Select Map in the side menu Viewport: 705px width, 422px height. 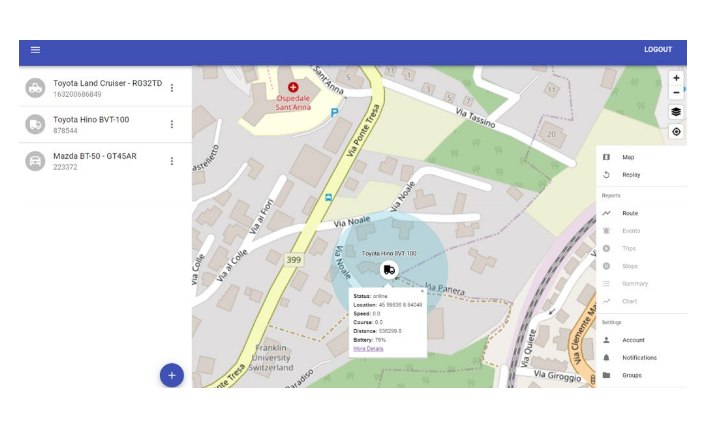[x=628, y=157]
